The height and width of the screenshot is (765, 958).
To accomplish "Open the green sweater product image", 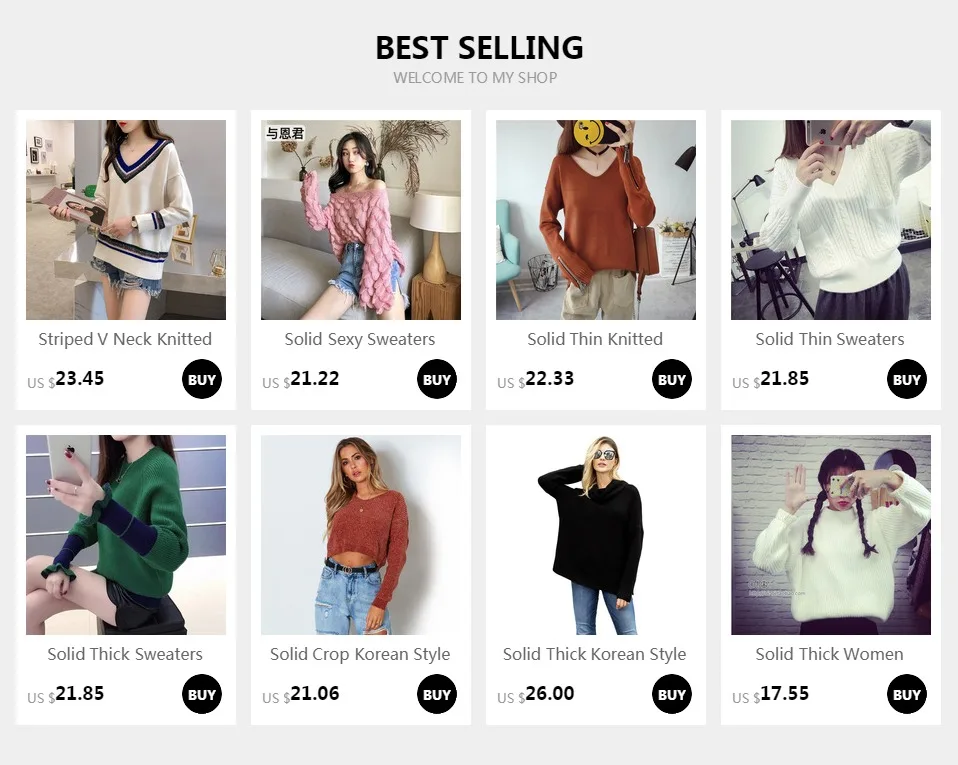I will (x=126, y=535).
